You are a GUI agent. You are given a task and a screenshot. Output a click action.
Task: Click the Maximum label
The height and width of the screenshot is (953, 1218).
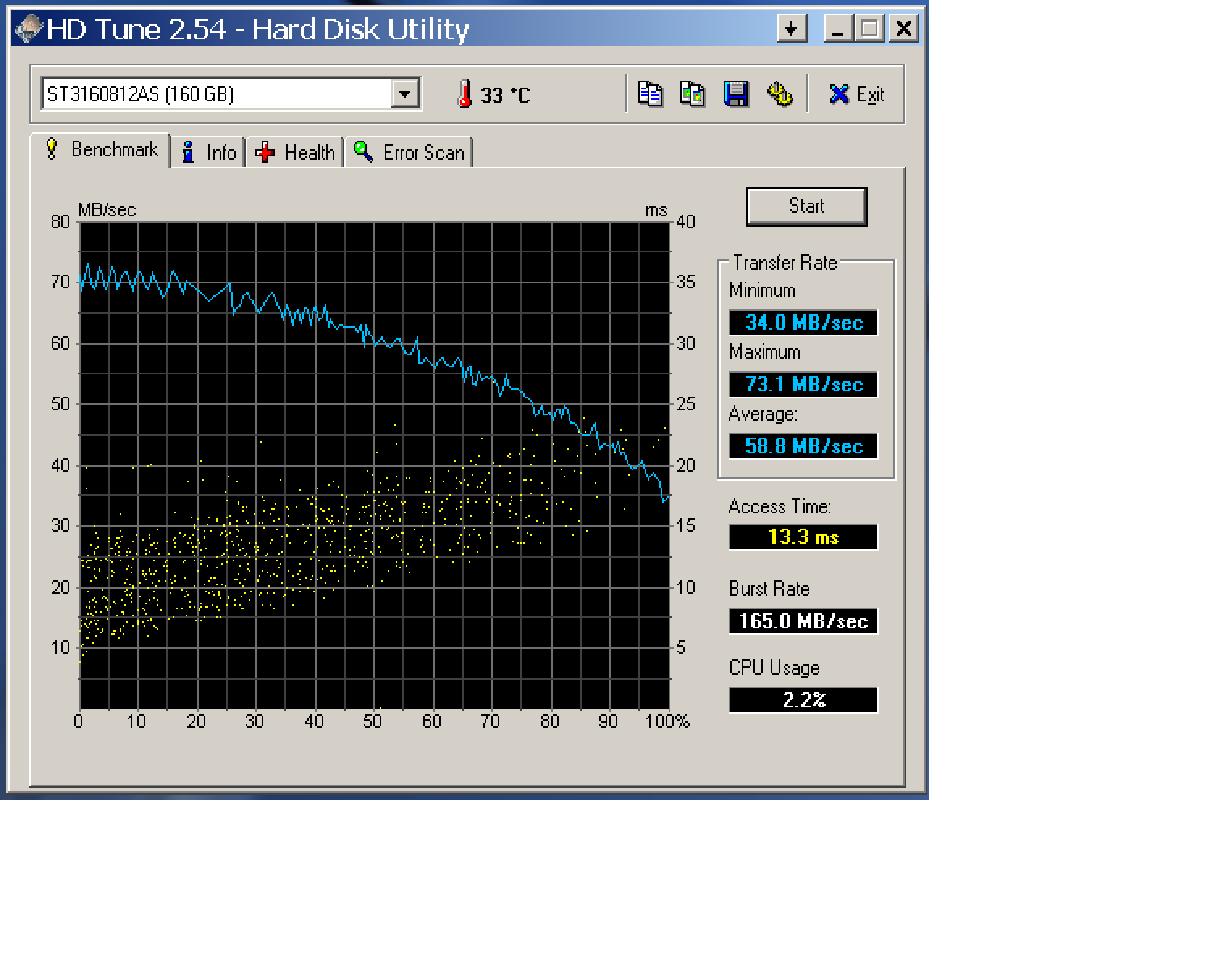coord(765,352)
